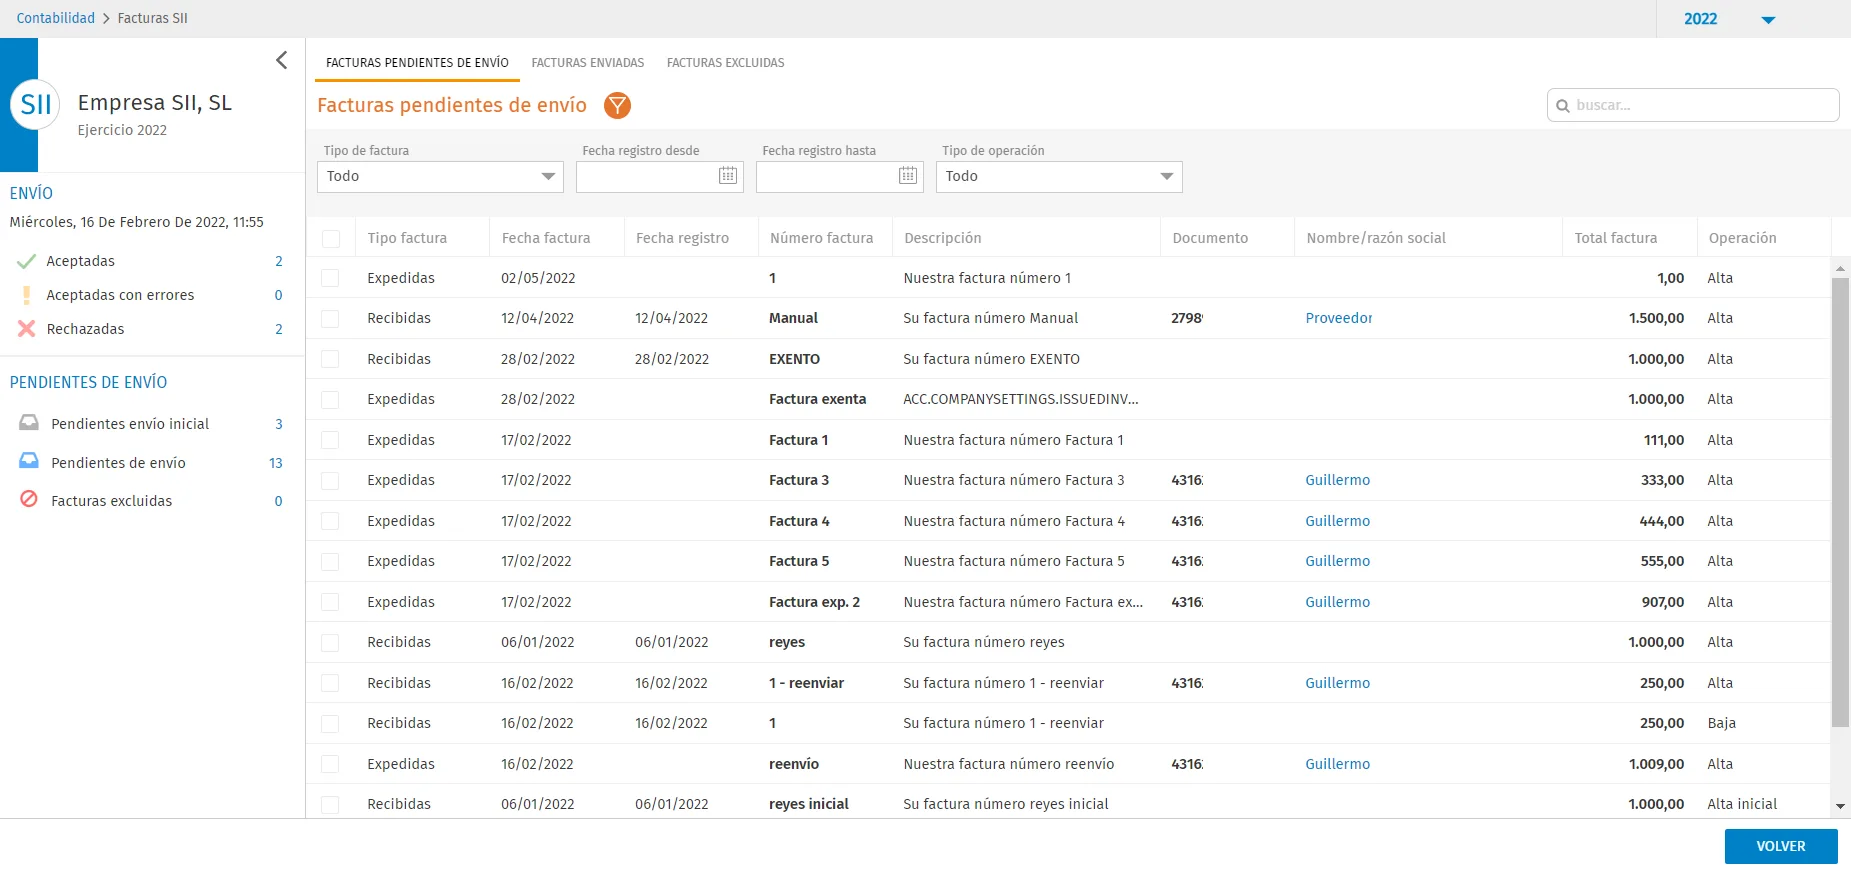
Task: Click the Aceptadas con errores warning icon
Action: [x=27, y=295]
